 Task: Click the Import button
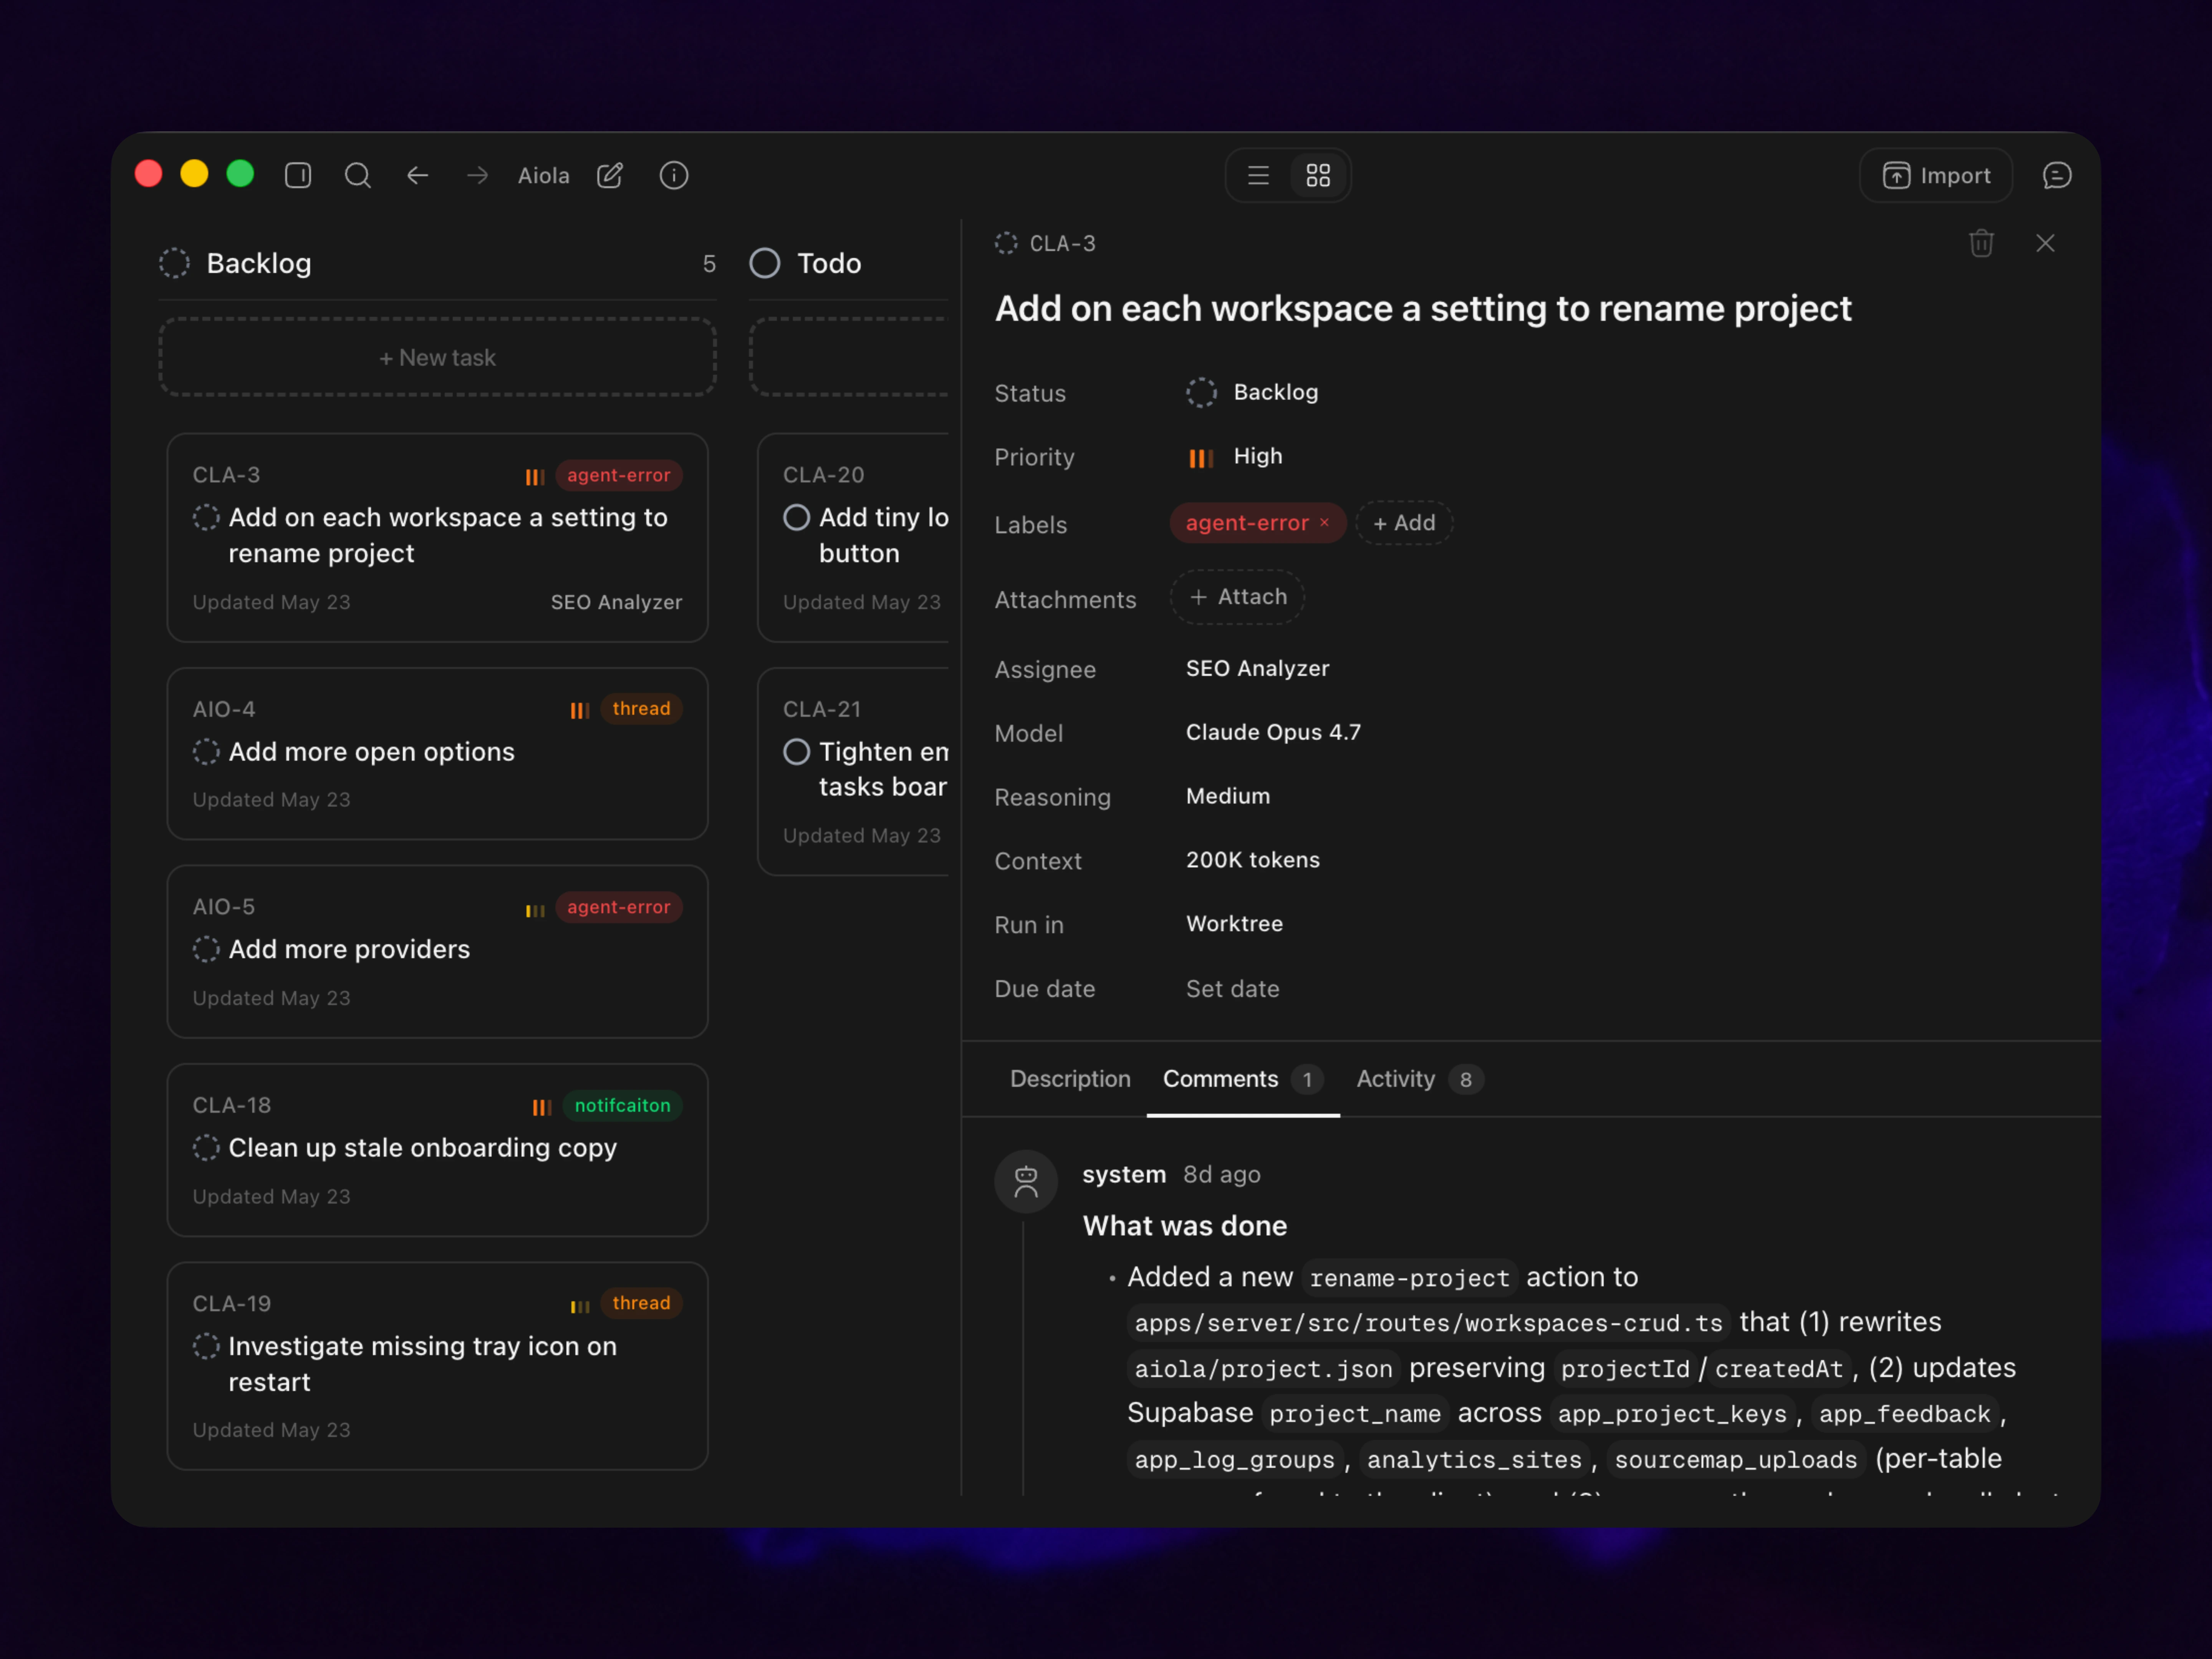pos(1936,176)
